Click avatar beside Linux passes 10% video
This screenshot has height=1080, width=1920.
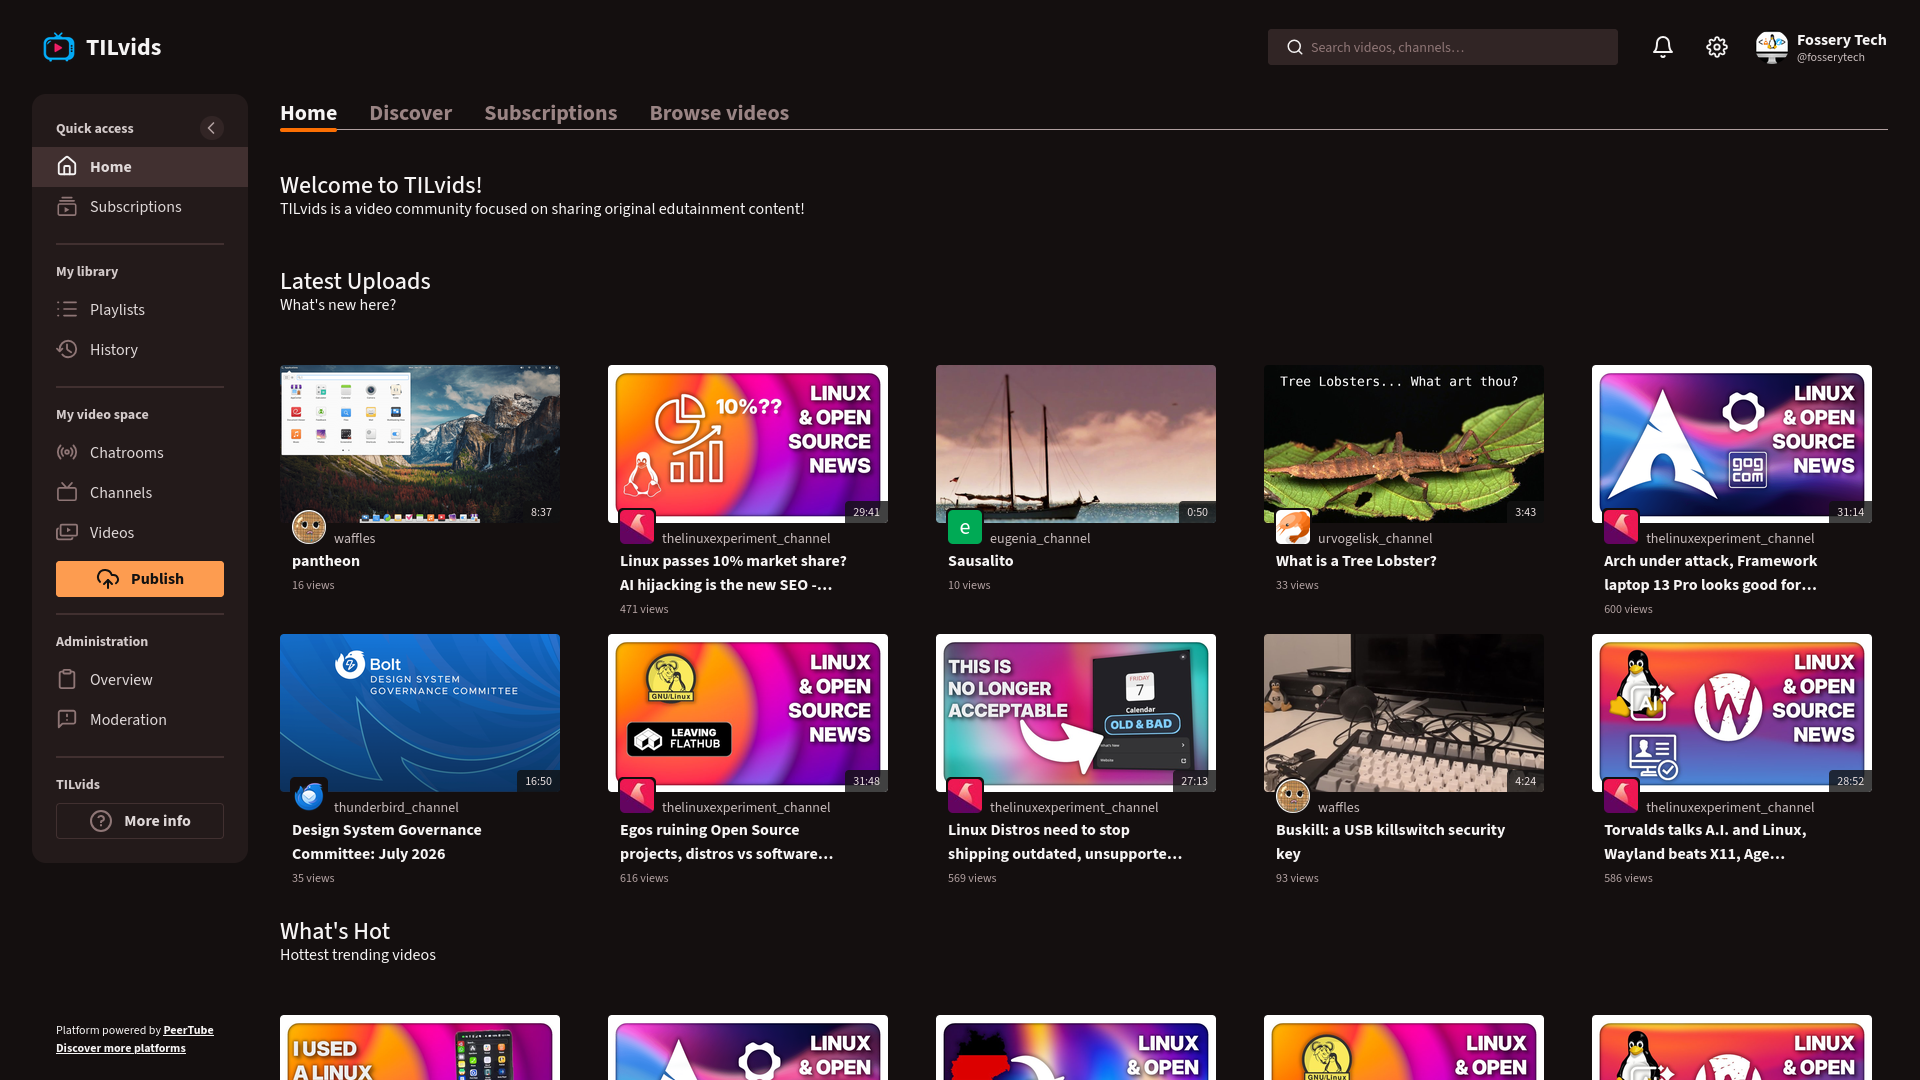point(637,527)
